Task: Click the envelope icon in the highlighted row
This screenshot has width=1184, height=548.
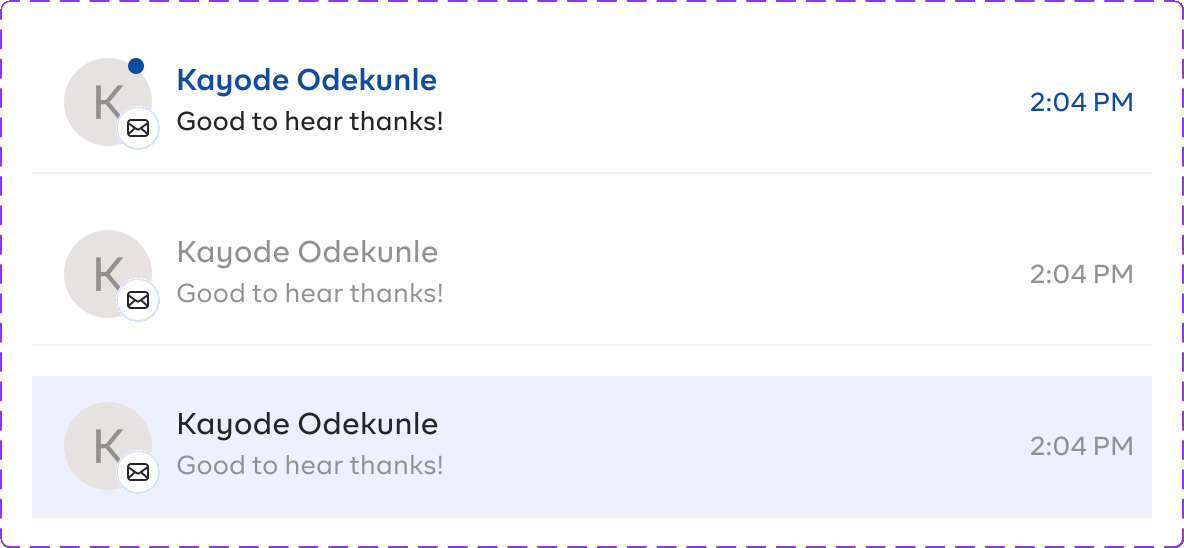Action: pos(138,472)
